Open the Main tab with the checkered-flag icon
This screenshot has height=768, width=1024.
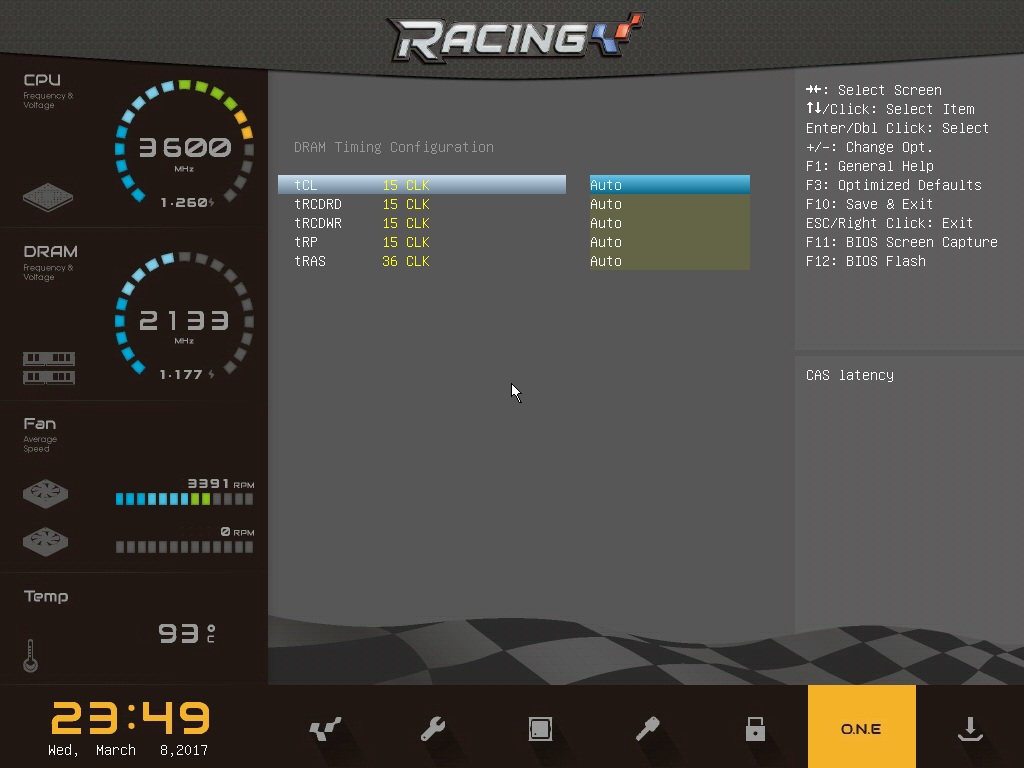326,729
